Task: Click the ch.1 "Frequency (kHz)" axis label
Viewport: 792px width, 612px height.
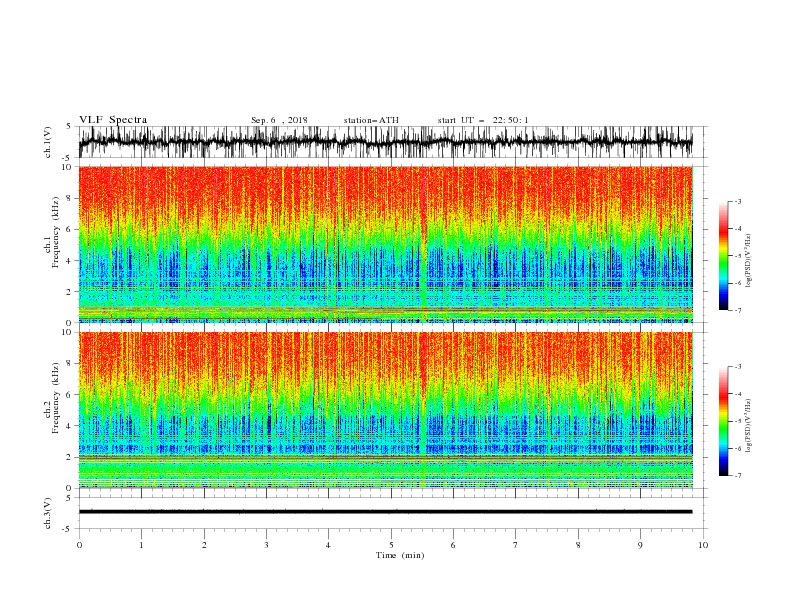Action: (x=56, y=230)
